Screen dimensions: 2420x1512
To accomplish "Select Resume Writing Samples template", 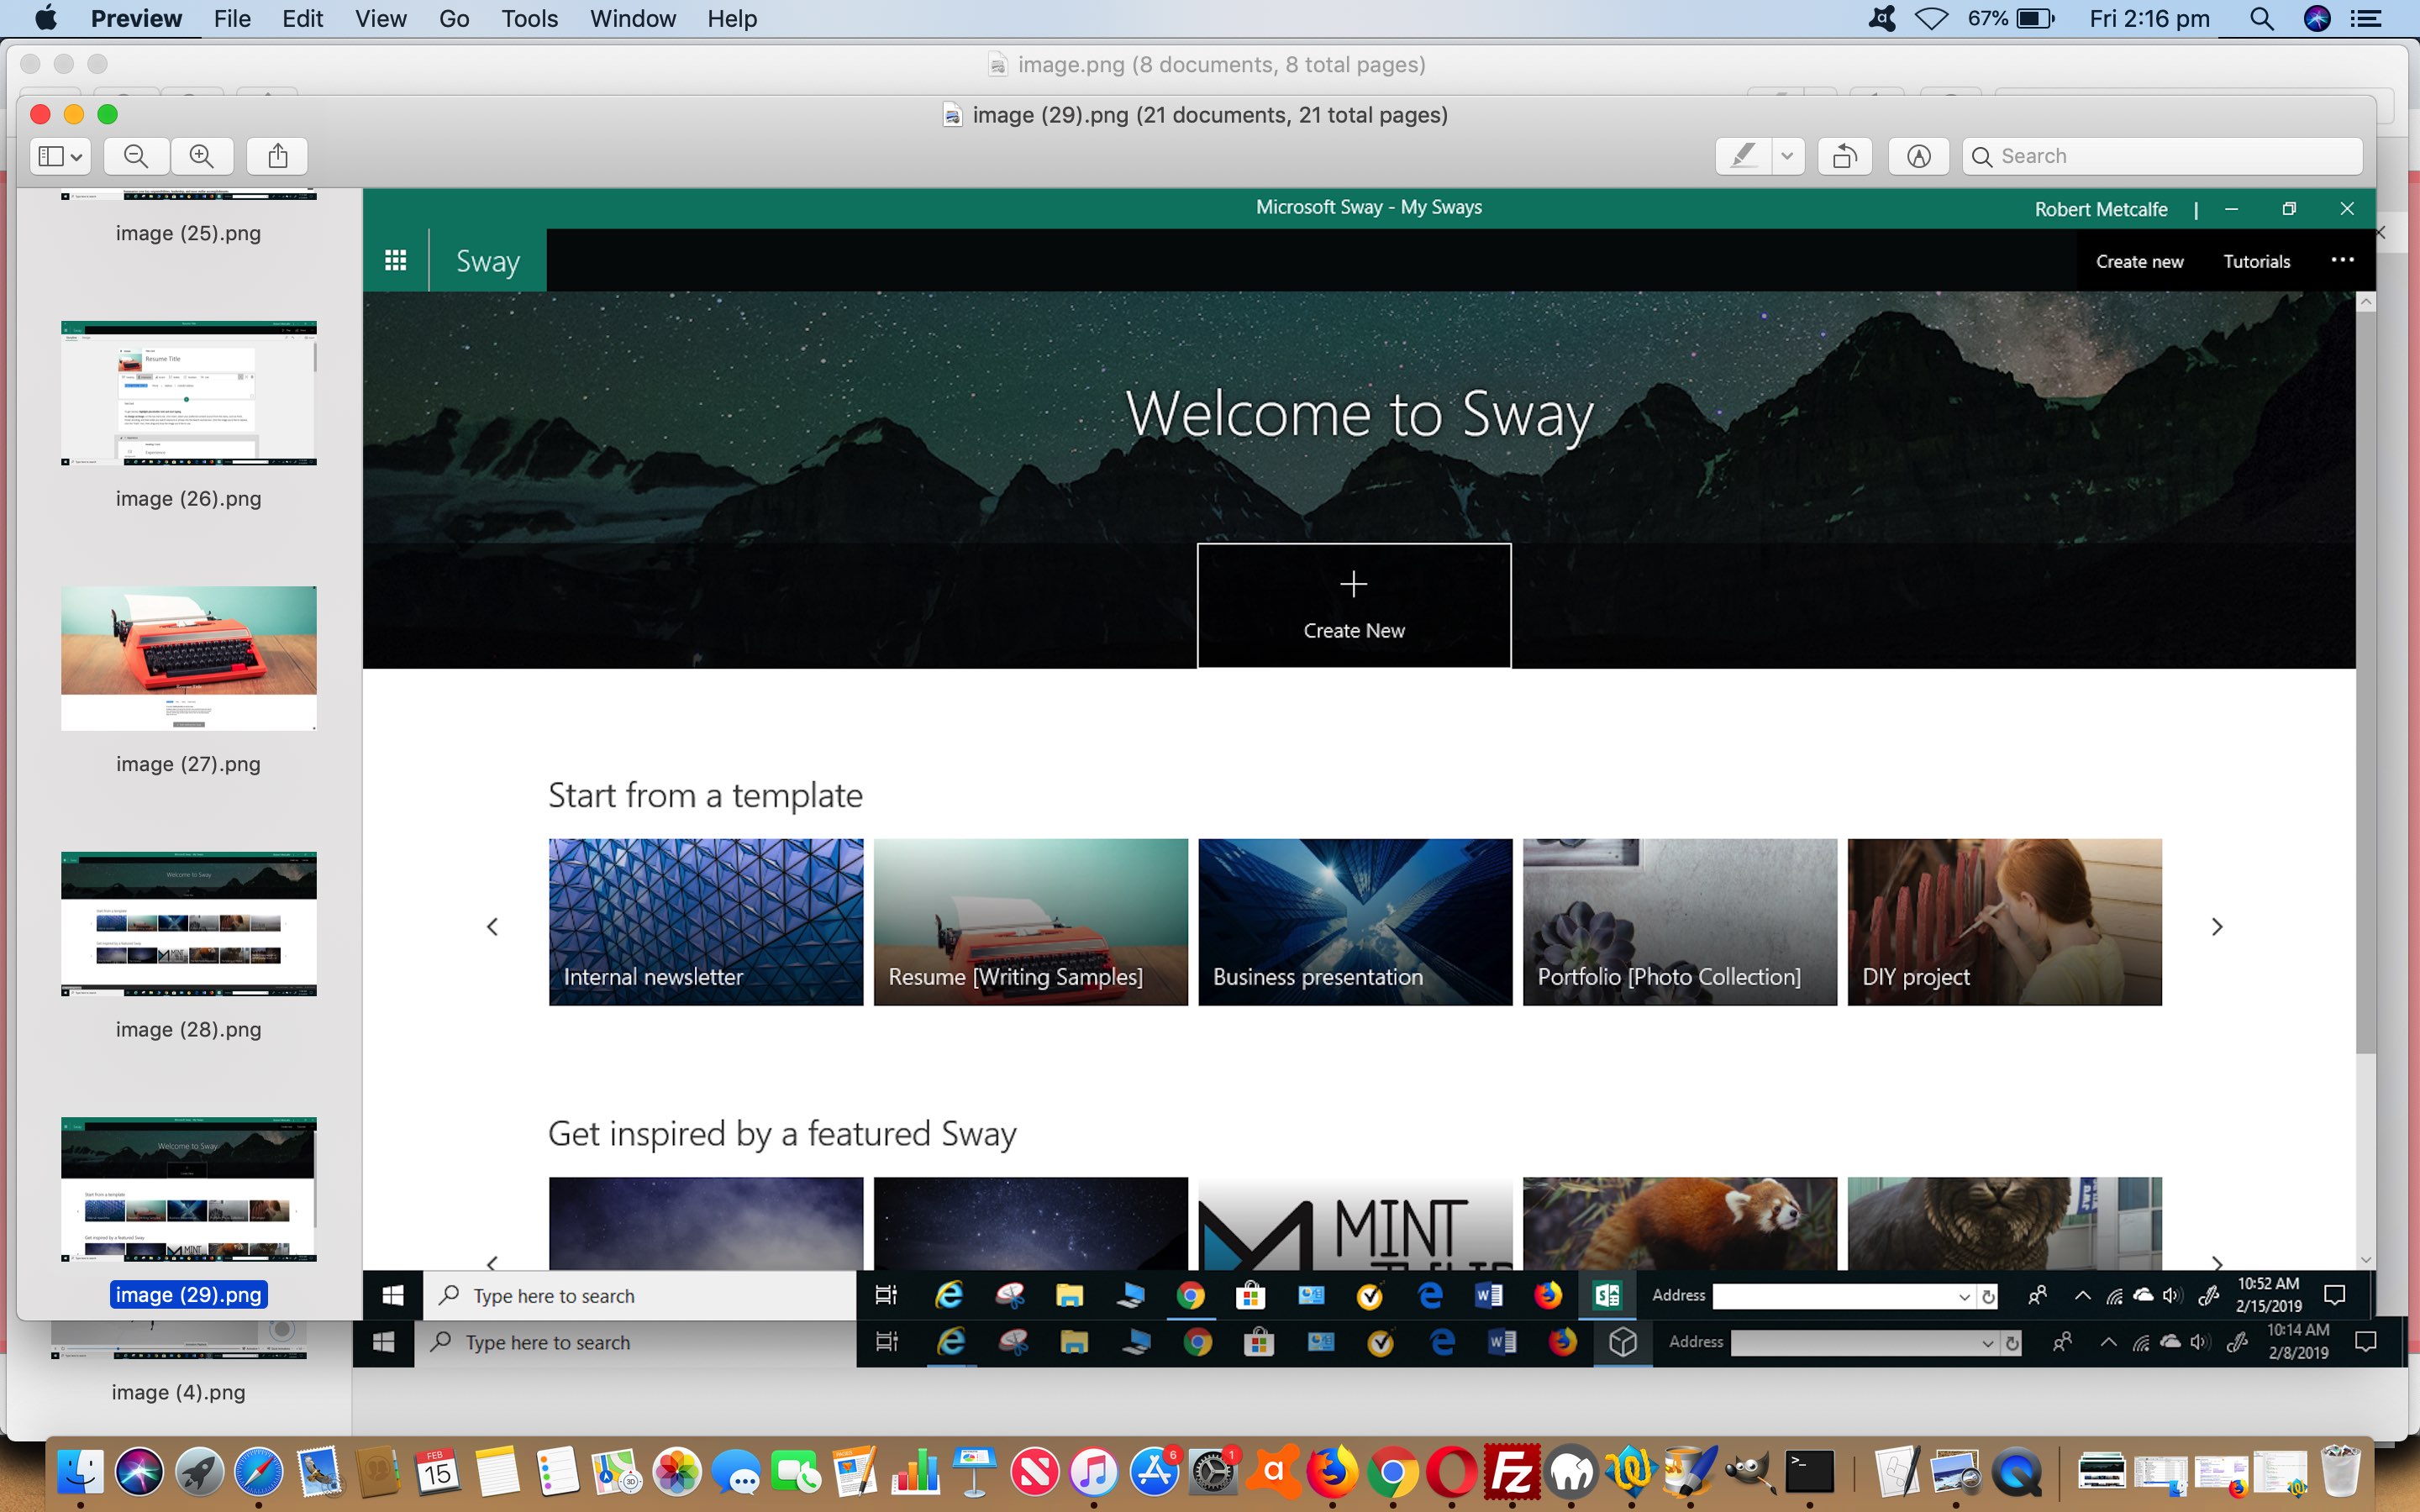I will [1029, 921].
